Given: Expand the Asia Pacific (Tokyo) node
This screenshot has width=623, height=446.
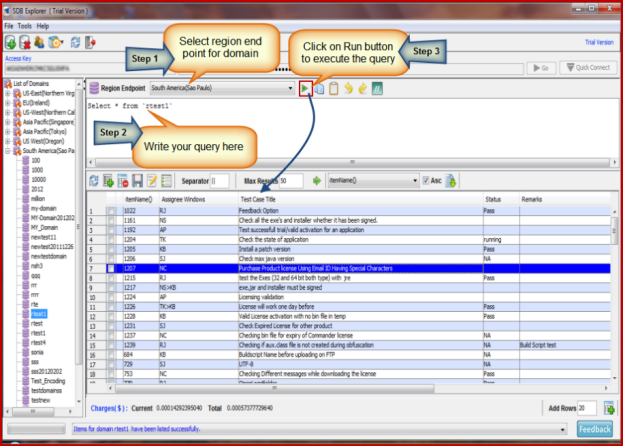Looking at the screenshot, I should pyautogui.click(x=8, y=131).
